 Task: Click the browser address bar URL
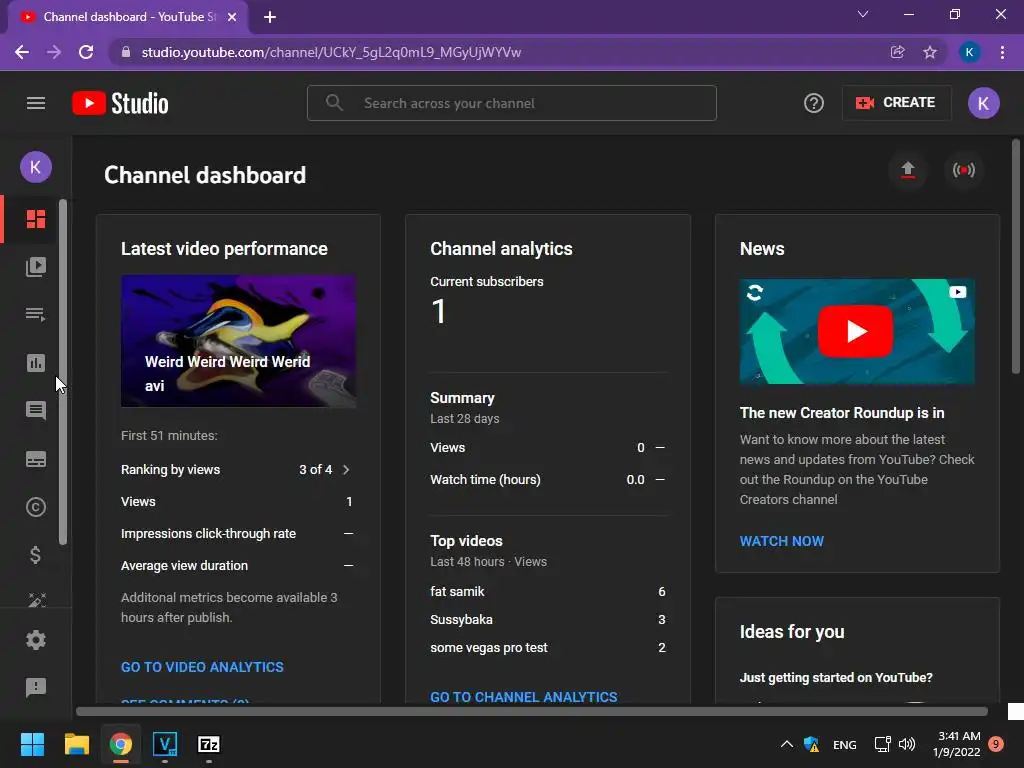331,52
